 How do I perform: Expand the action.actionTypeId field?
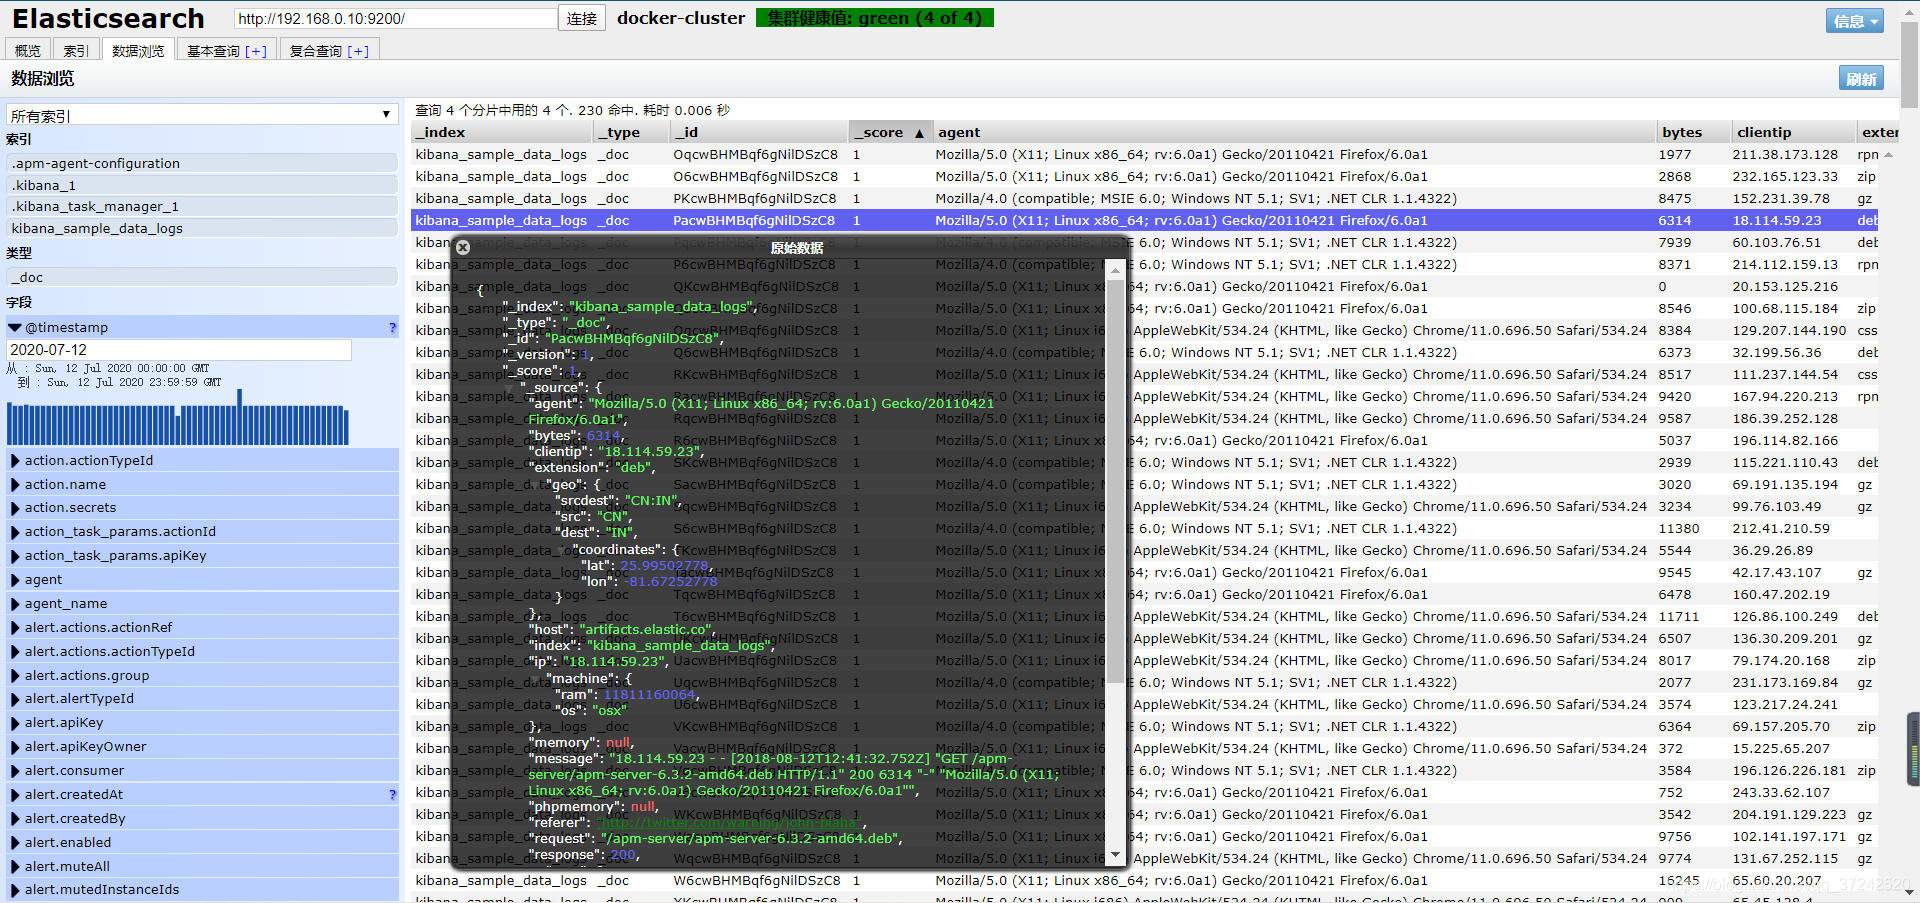click(15, 461)
